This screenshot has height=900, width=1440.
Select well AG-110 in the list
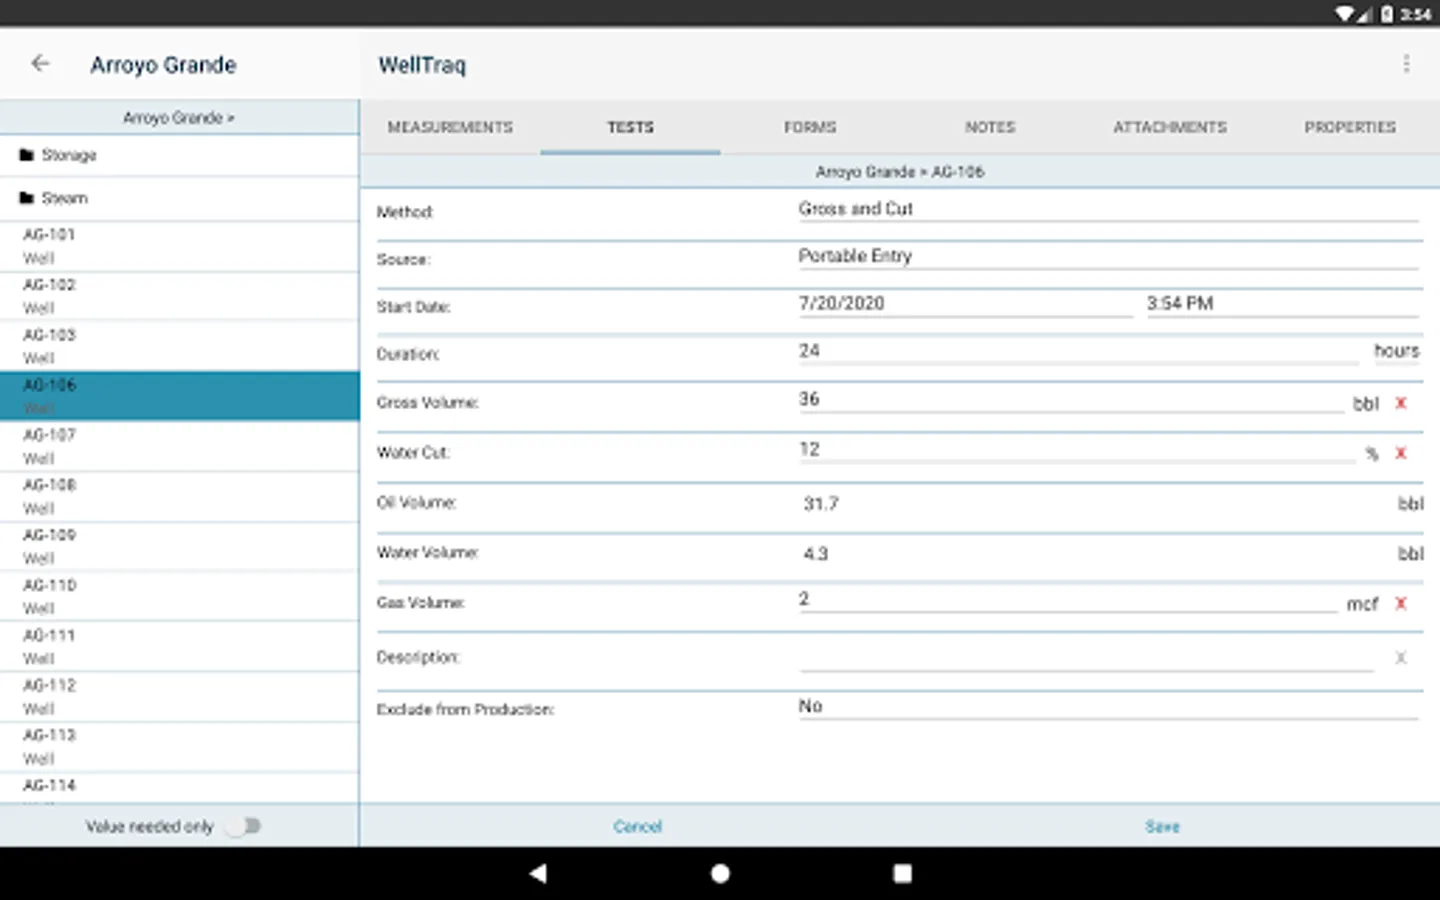180,596
